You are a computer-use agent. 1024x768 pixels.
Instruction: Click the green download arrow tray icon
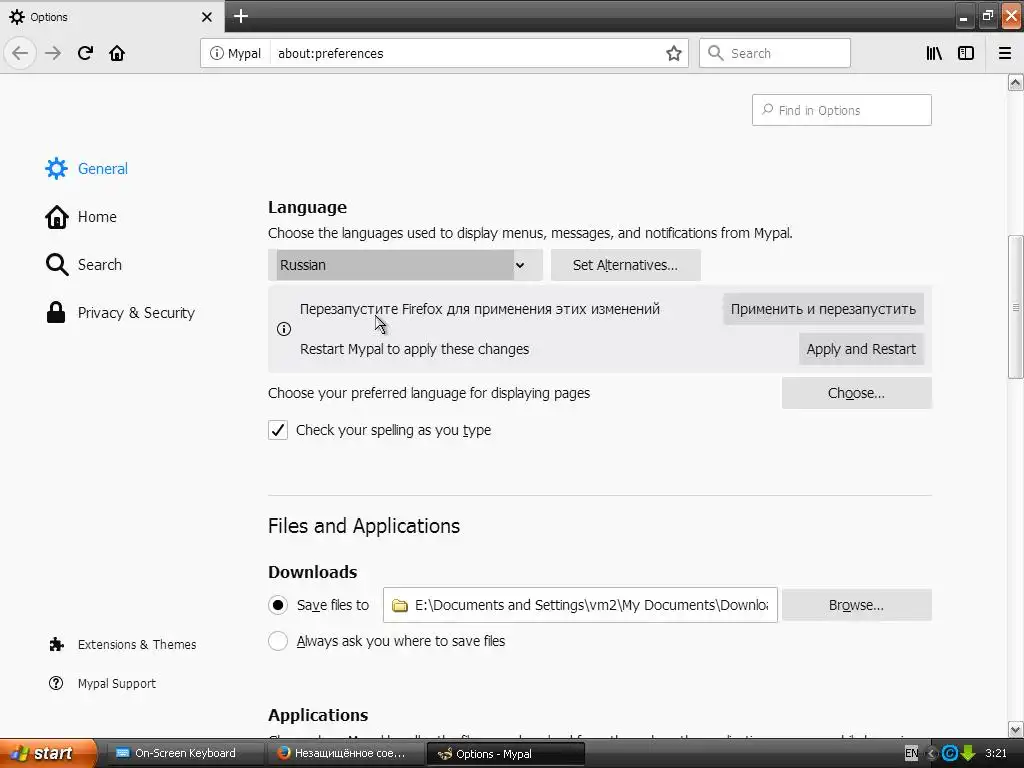[x=968, y=753]
